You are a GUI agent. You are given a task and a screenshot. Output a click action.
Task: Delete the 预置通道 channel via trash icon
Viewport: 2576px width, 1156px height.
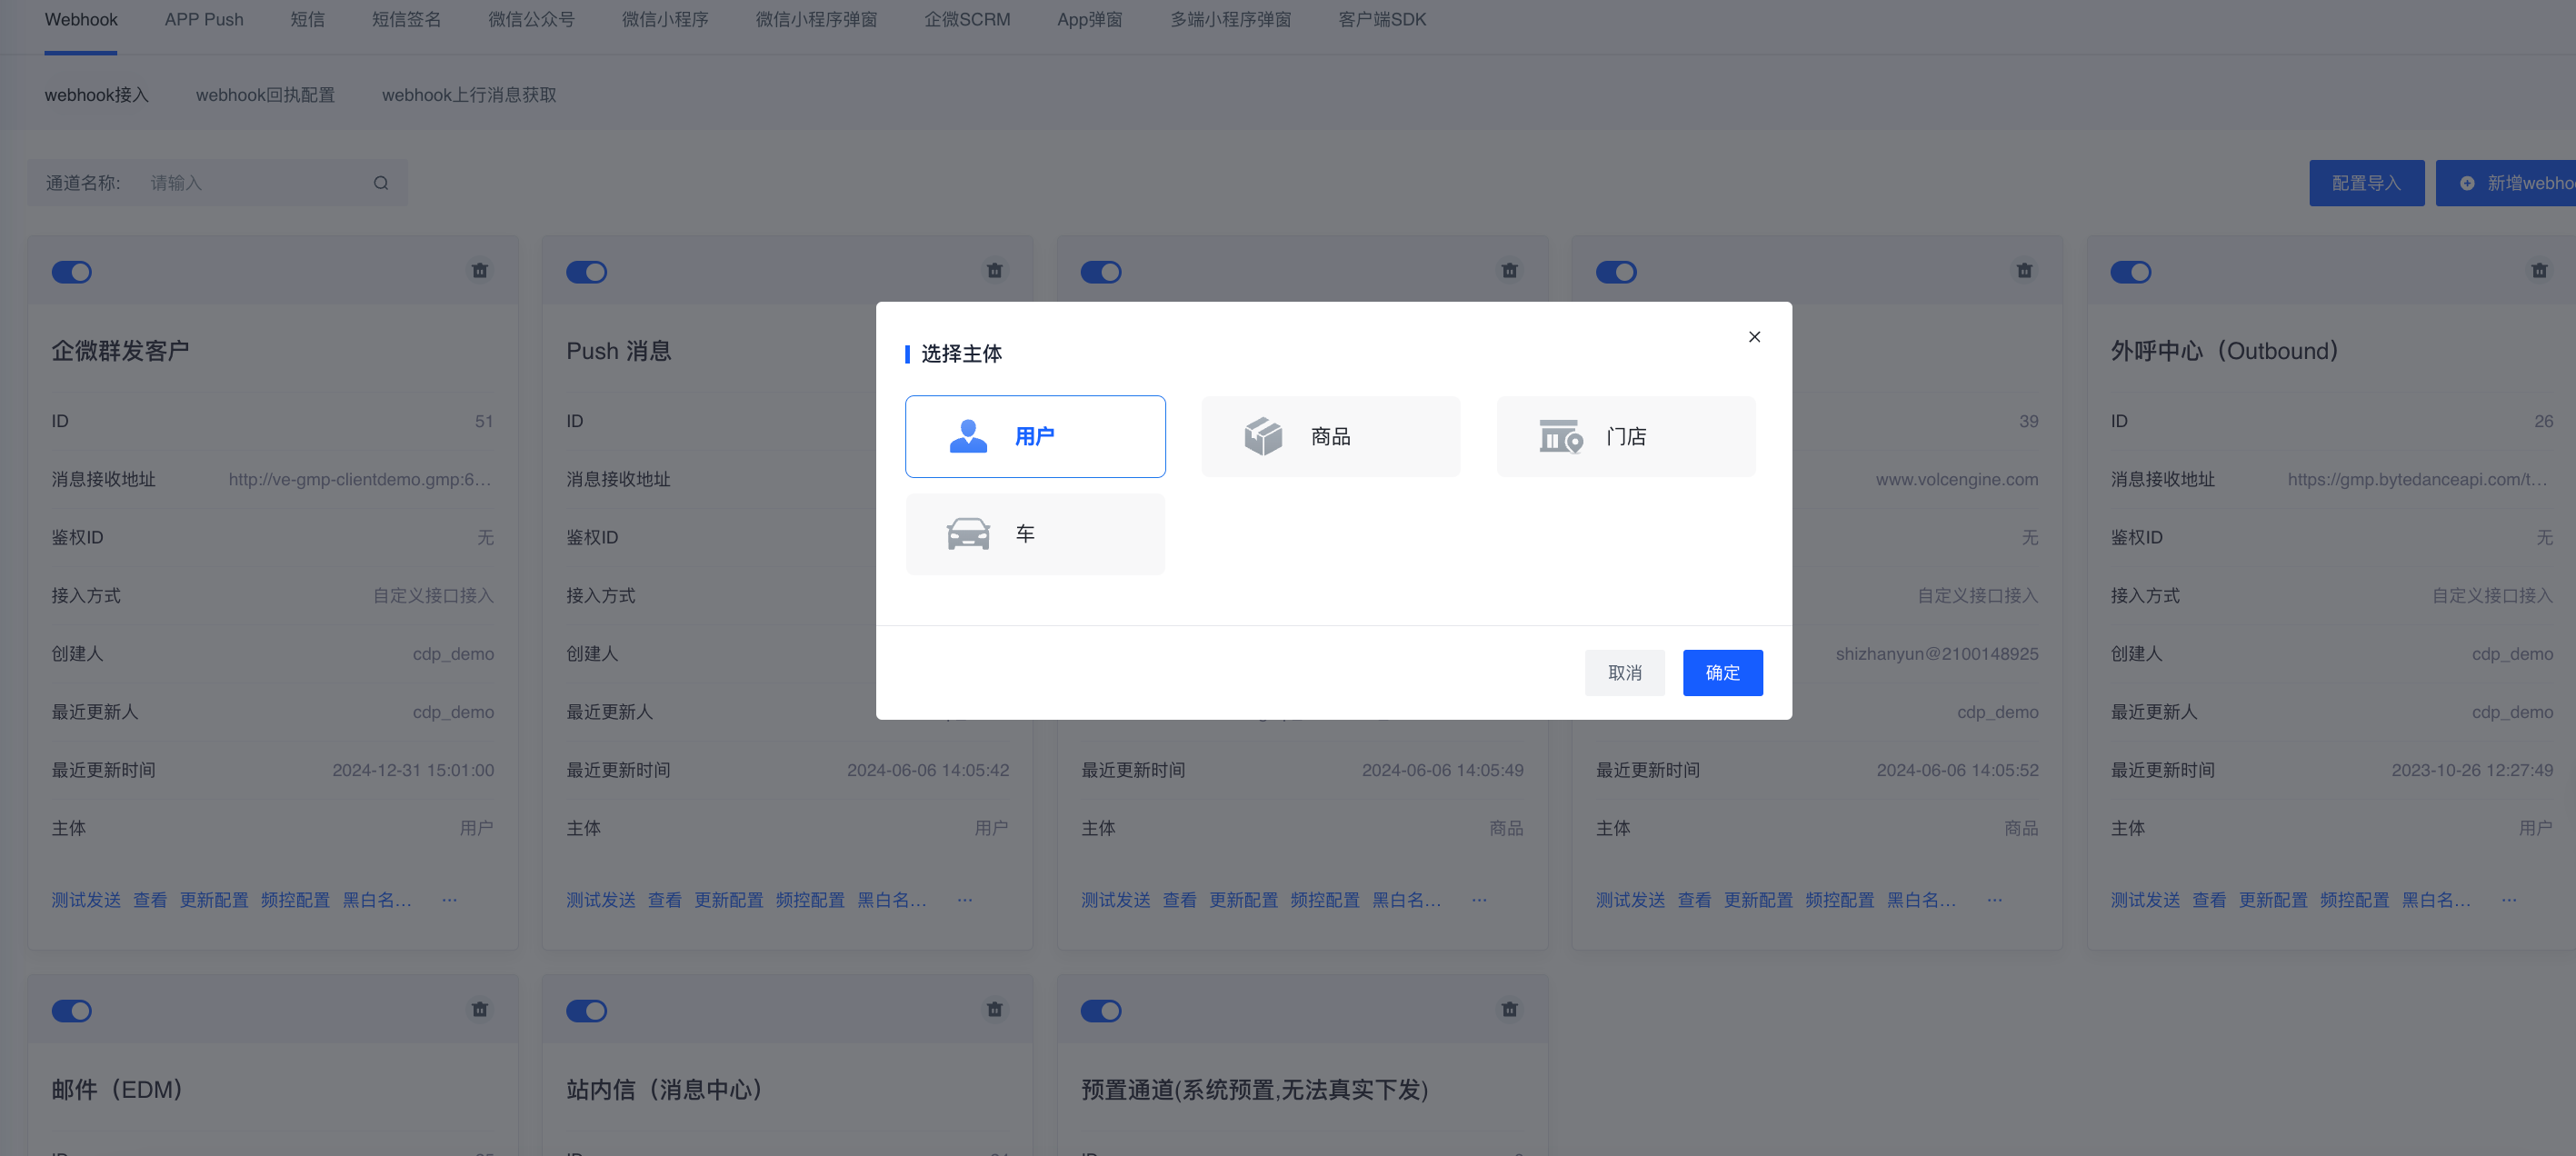tap(1510, 1010)
